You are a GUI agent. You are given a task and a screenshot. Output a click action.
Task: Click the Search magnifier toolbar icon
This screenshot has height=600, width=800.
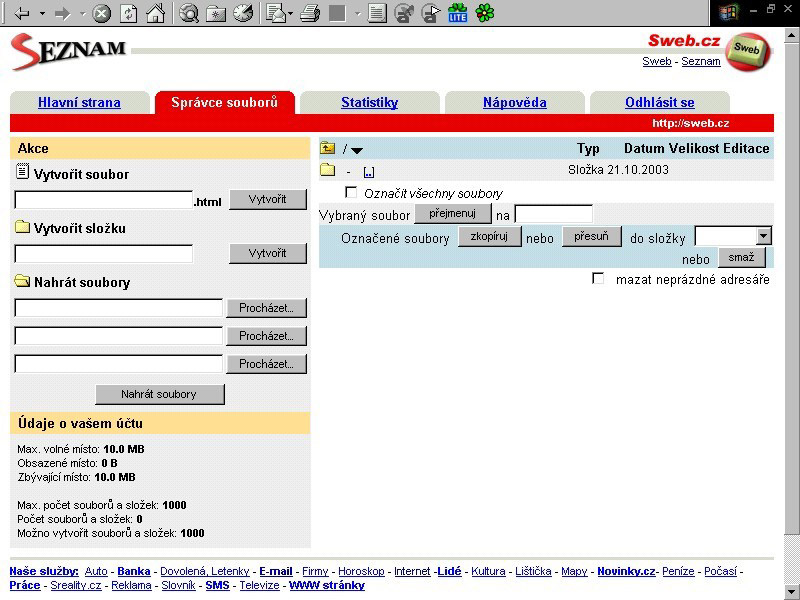click(x=189, y=14)
